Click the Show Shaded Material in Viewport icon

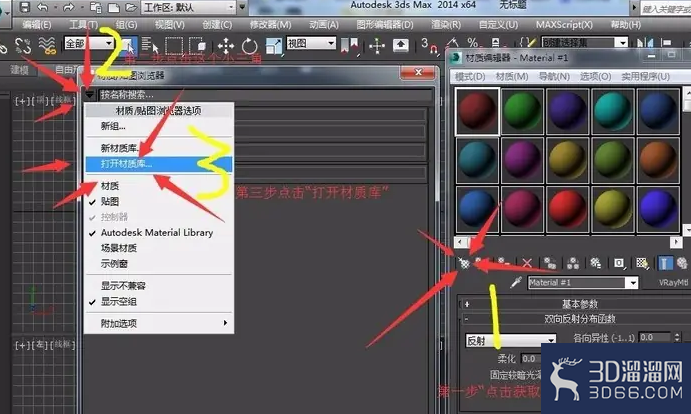pyautogui.click(x=642, y=263)
